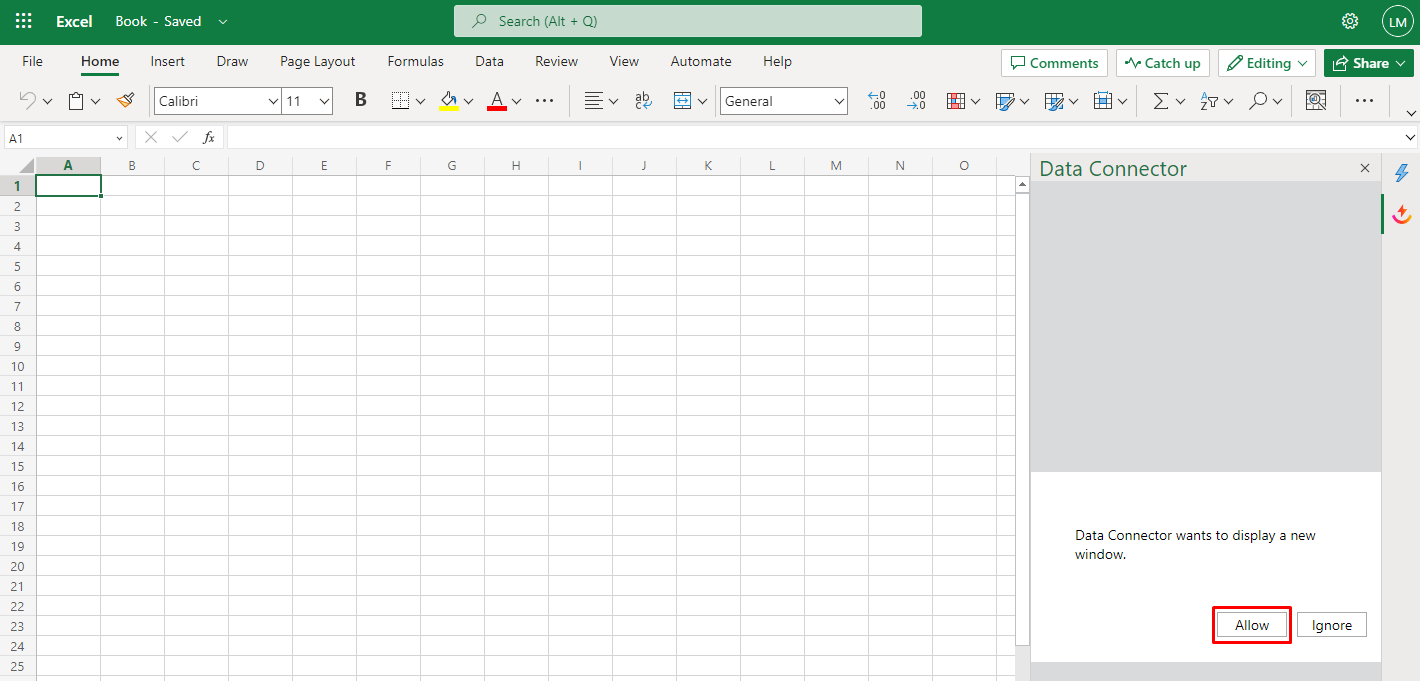Open the settings gear icon

point(1350,21)
